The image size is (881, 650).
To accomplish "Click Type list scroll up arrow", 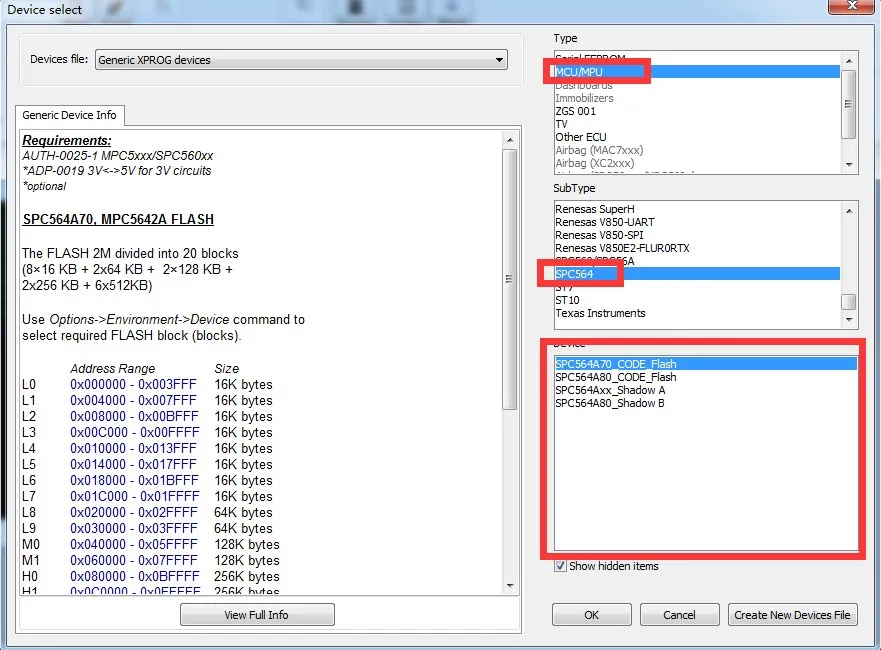I will 849,60.
